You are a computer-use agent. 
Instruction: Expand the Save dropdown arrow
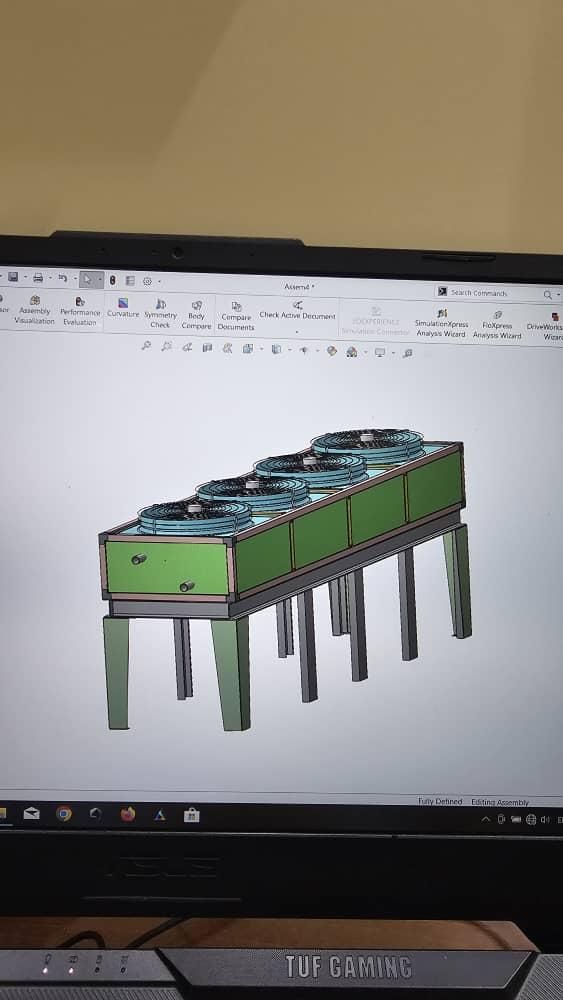pos(26,277)
